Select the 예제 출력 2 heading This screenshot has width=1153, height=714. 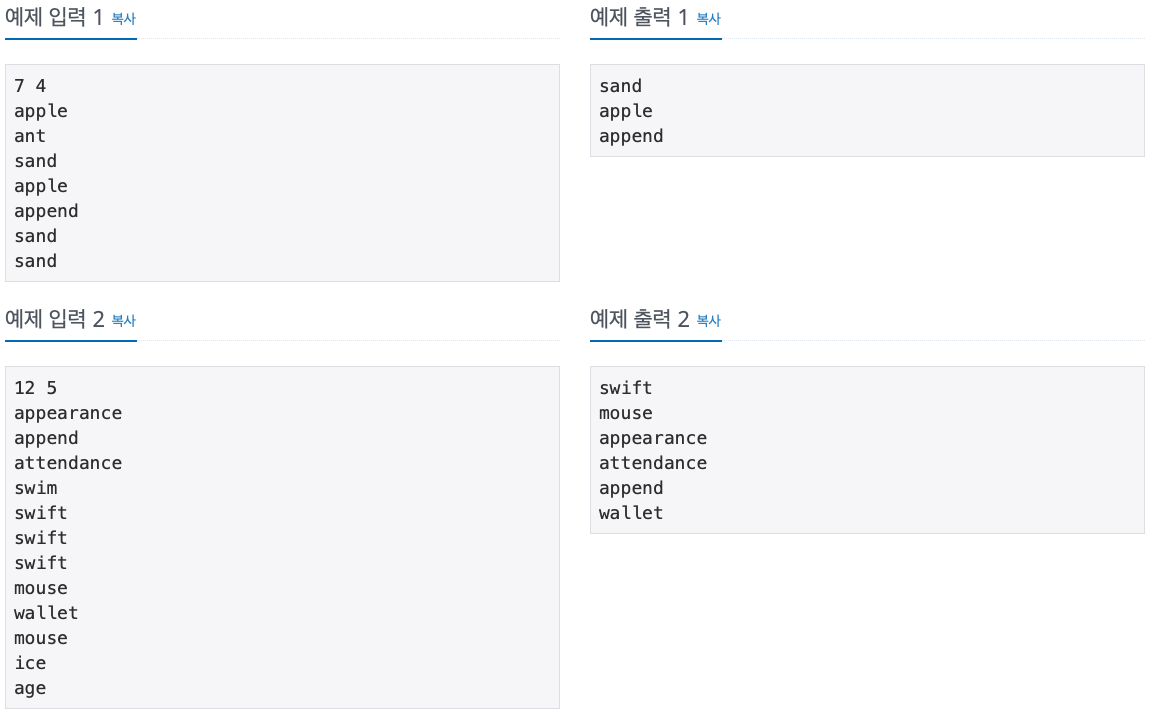click(x=640, y=319)
